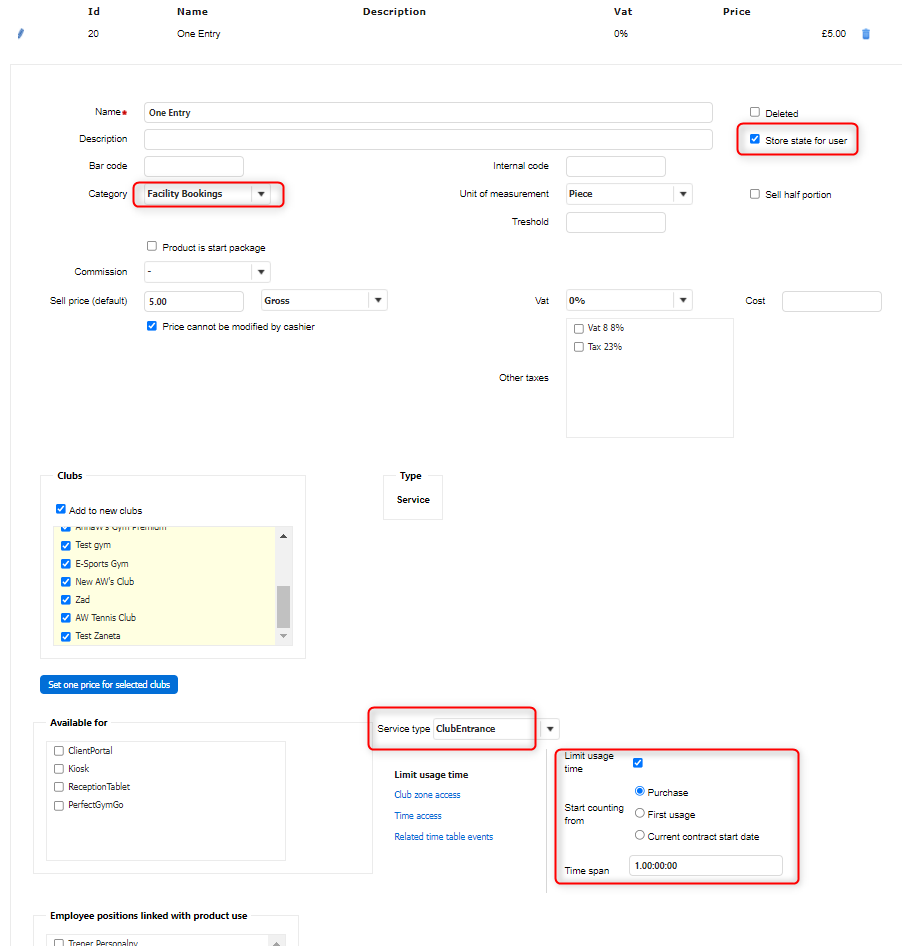The width and height of the screenshot is (902, 946).
Task: Open the Category dropdown
Action: pos(261,194)
